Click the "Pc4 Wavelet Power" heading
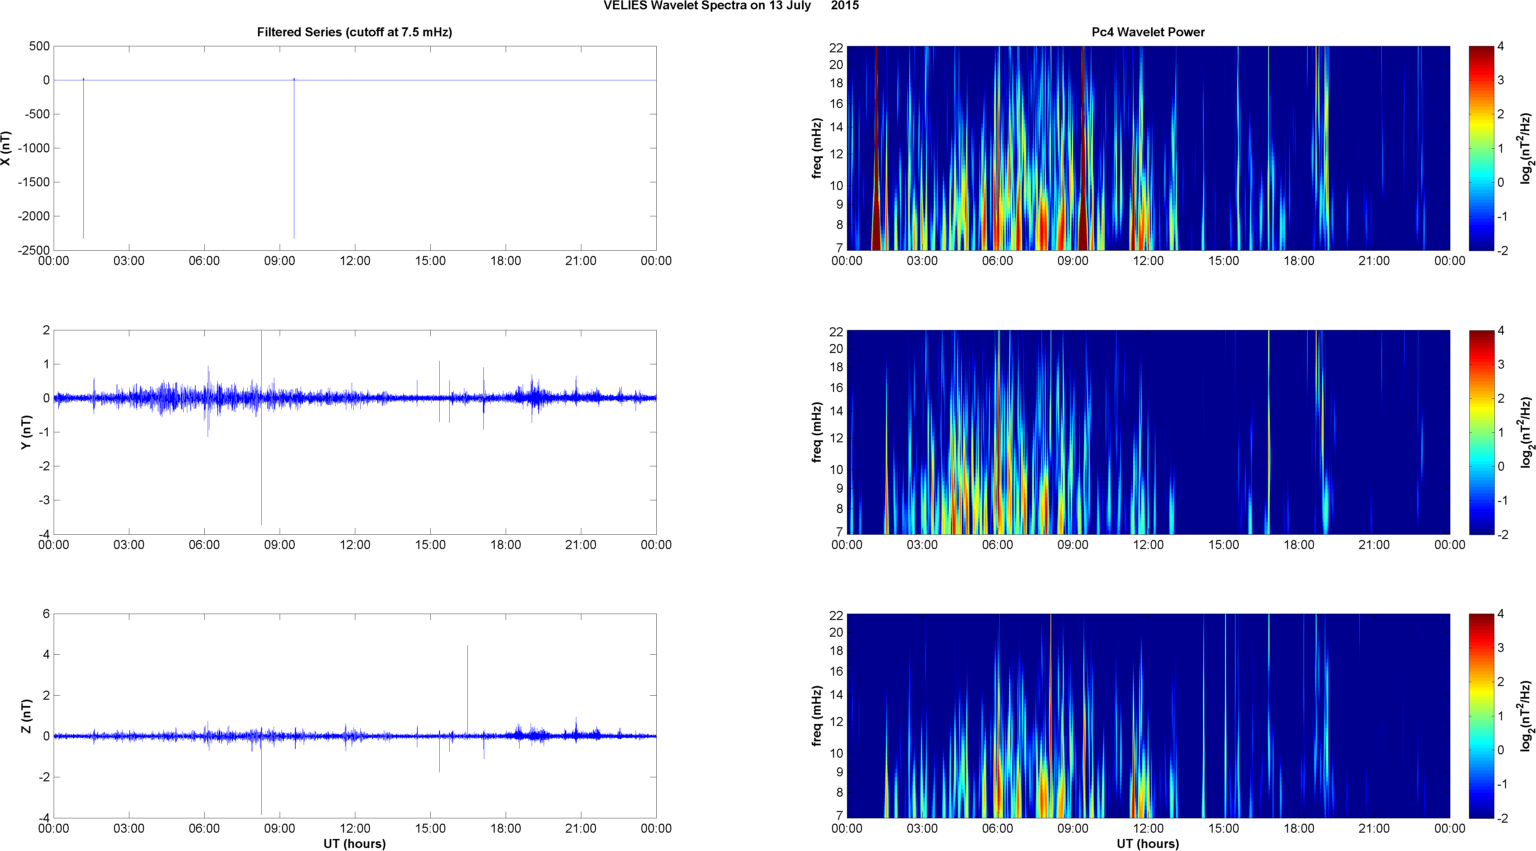Screen dimensions: 1536x851 pyautogui.click(x=1147, y=32)
